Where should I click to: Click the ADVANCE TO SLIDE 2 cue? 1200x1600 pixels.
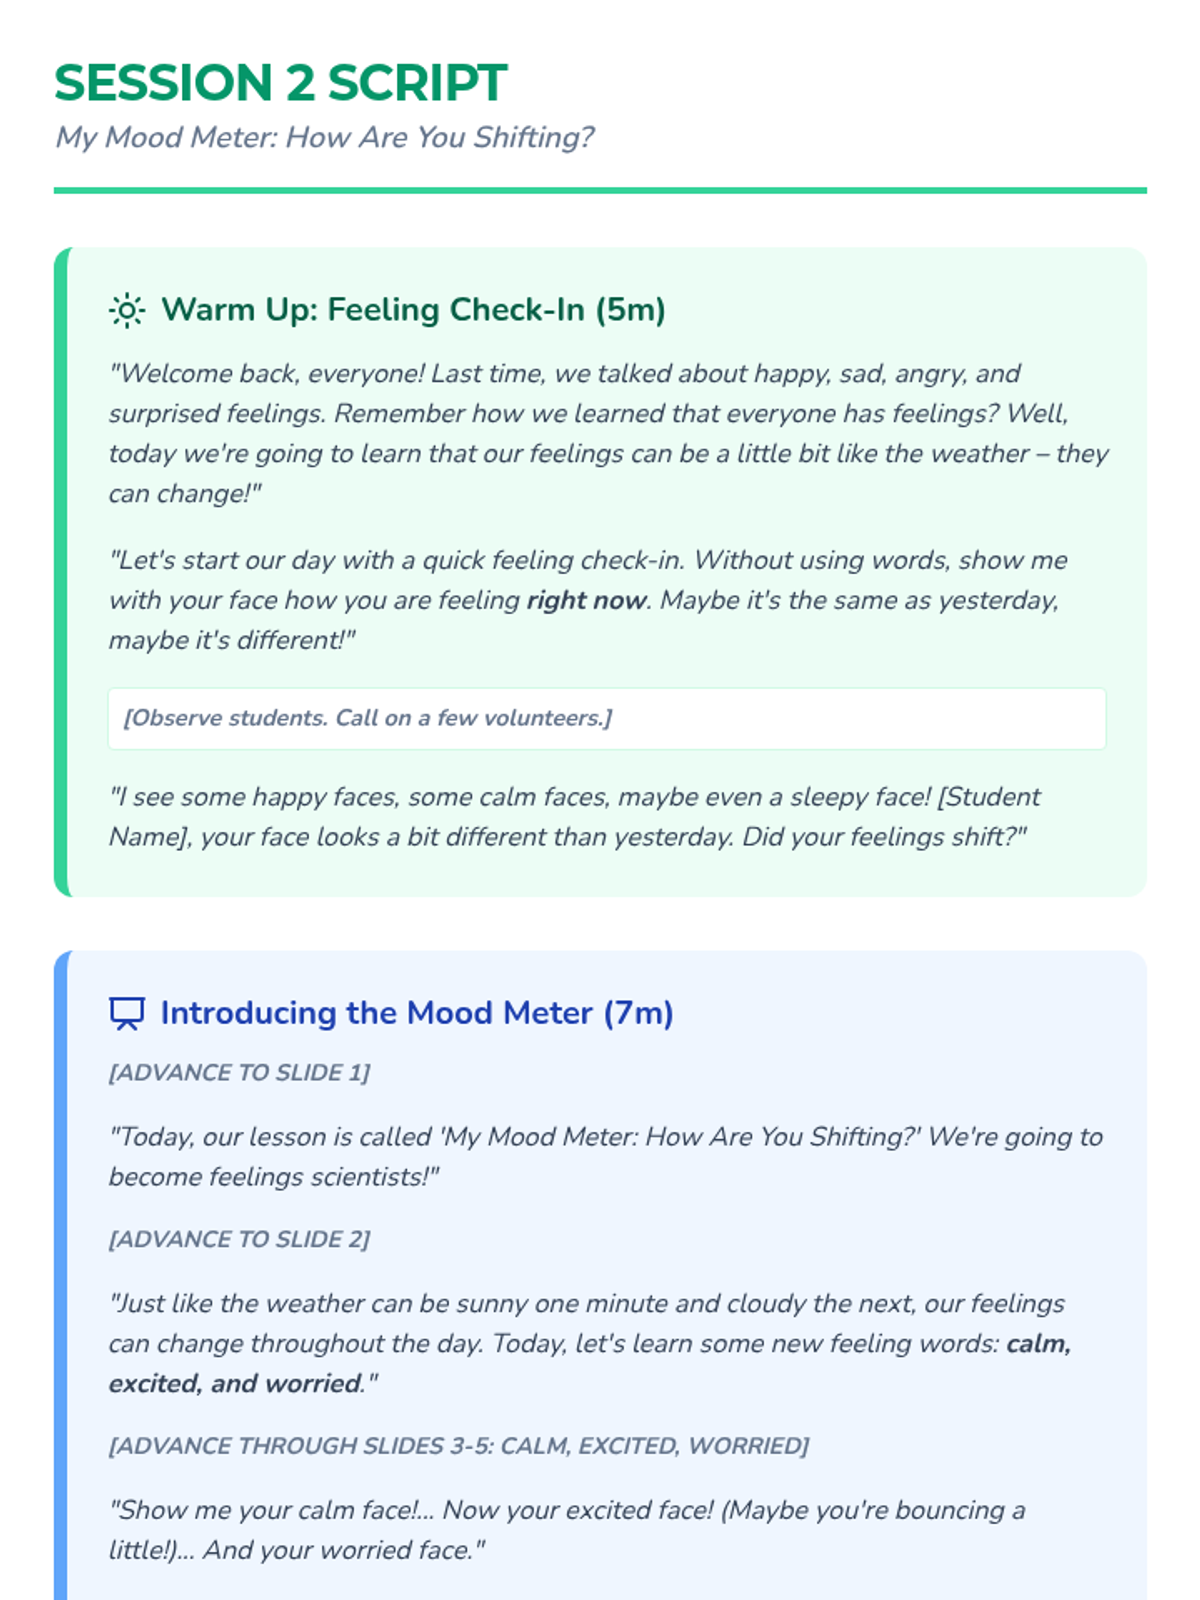tap(239, 1239)
